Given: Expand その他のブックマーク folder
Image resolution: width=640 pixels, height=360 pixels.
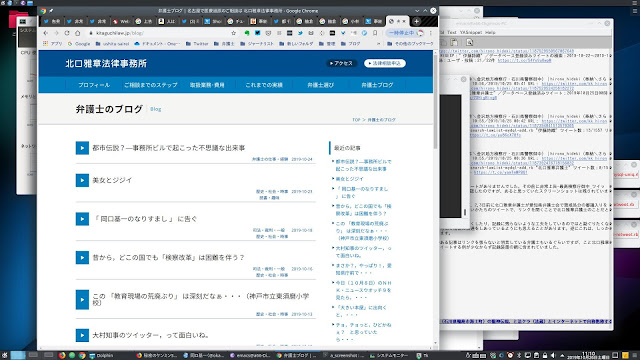Looking at the screenshot, I should click(x=410, y=43).
